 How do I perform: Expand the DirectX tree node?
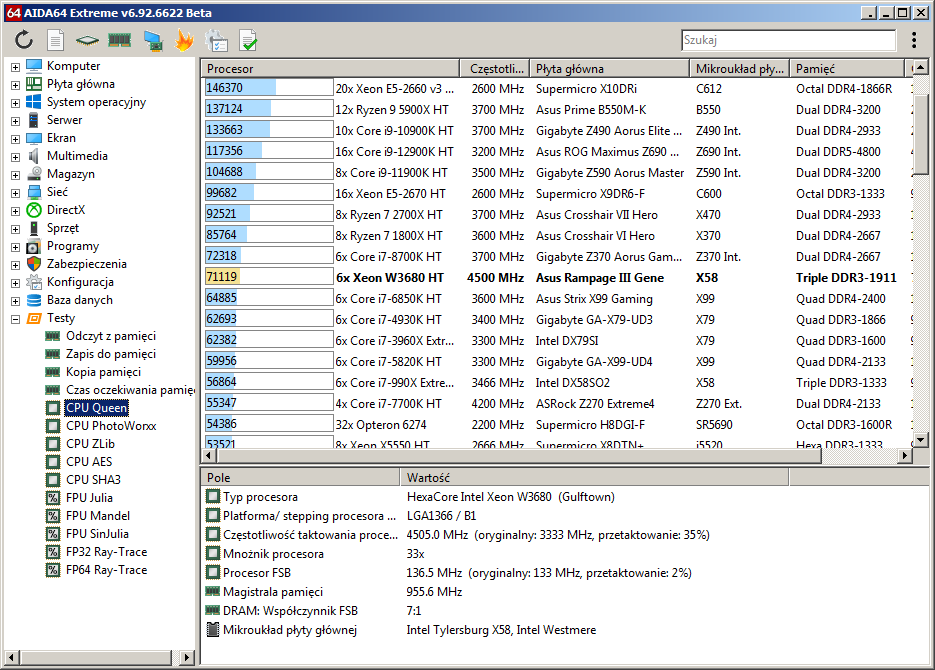click(x=16, y=210)
